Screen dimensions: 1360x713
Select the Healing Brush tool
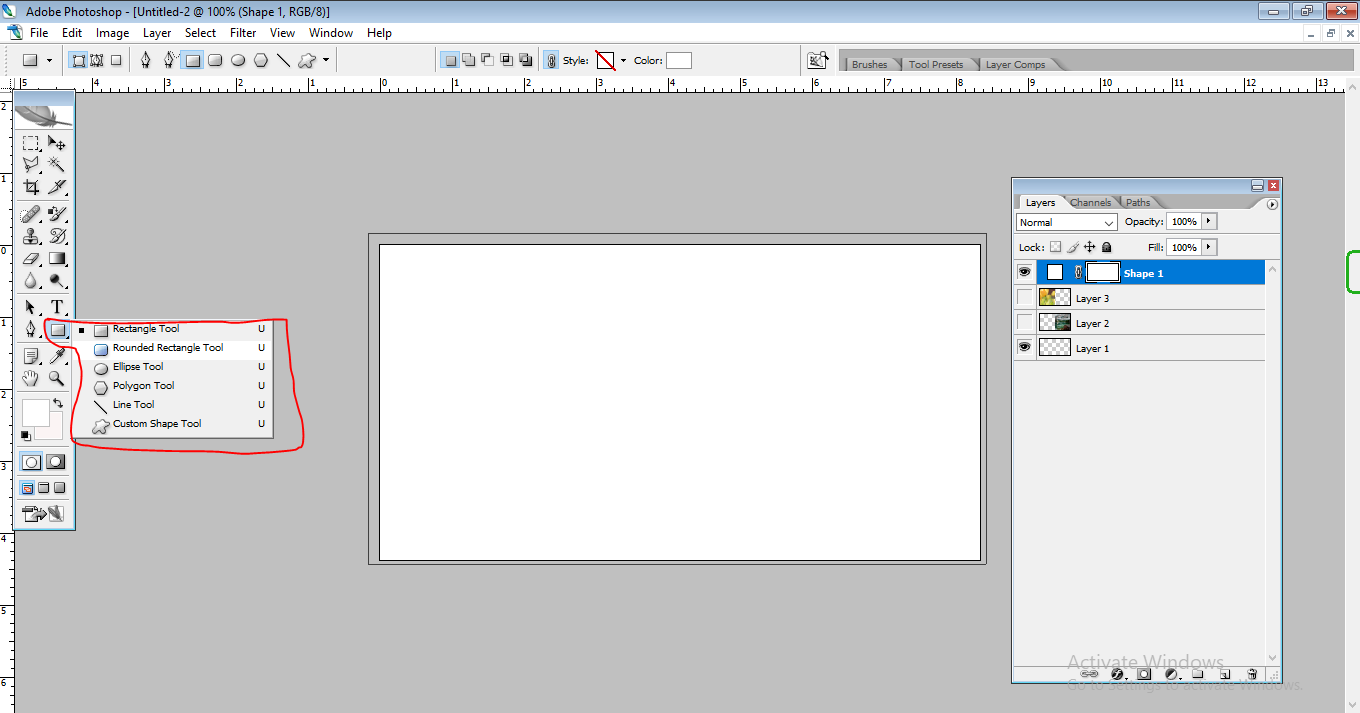31,214
